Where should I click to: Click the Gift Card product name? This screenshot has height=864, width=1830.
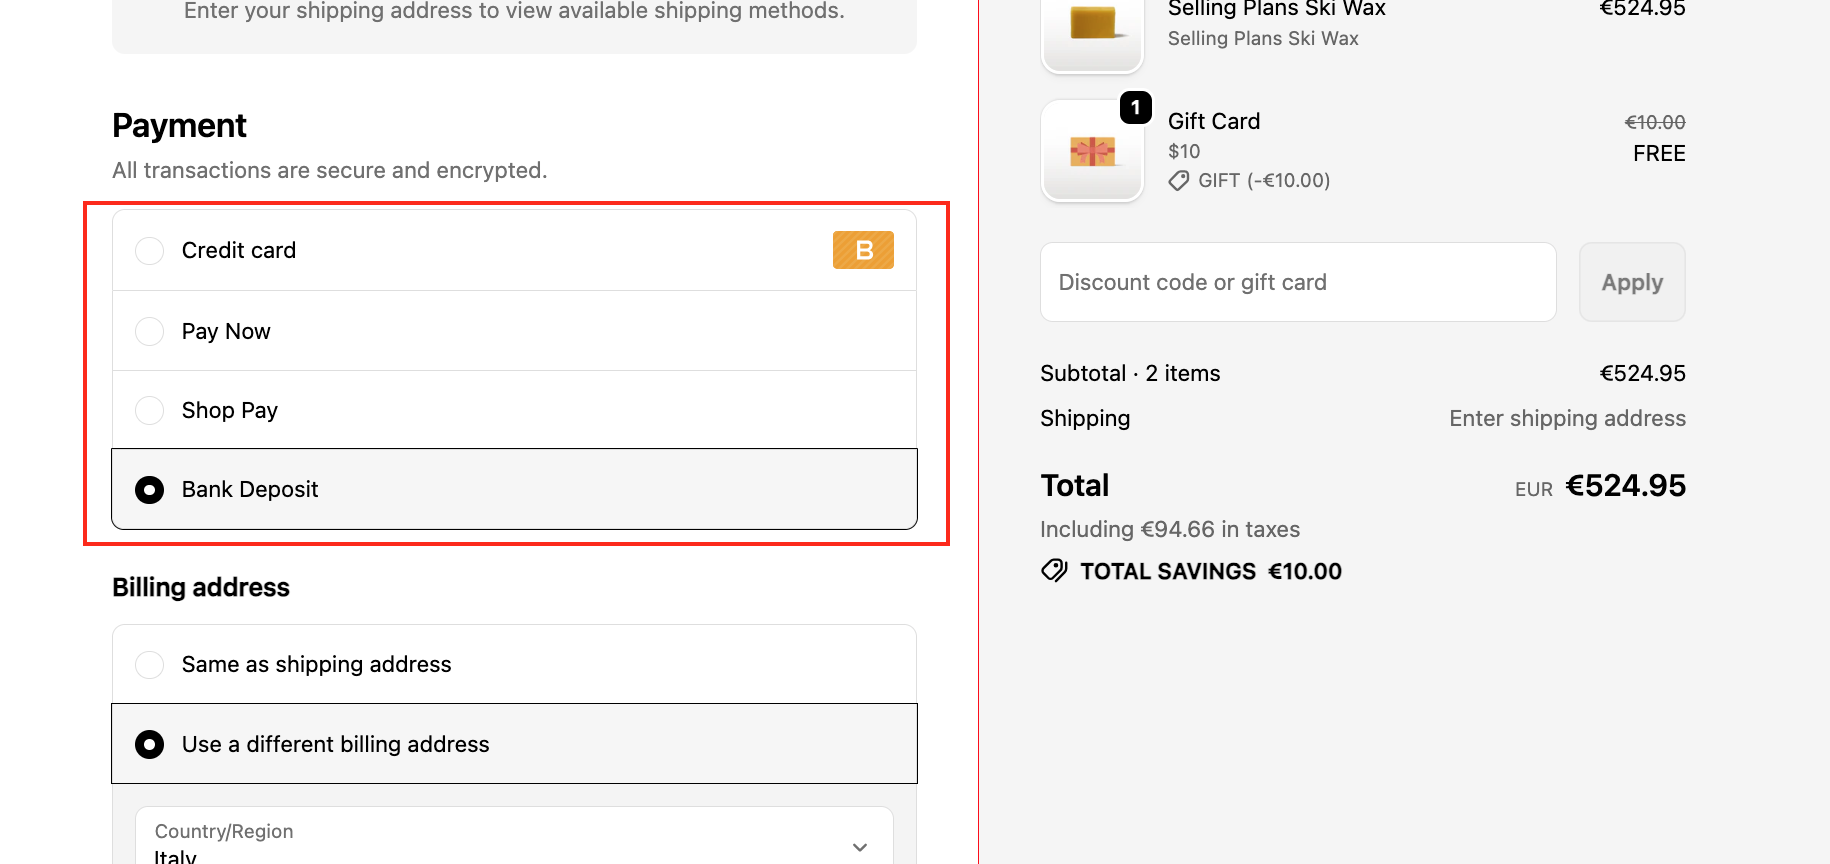coord(1214,121)
